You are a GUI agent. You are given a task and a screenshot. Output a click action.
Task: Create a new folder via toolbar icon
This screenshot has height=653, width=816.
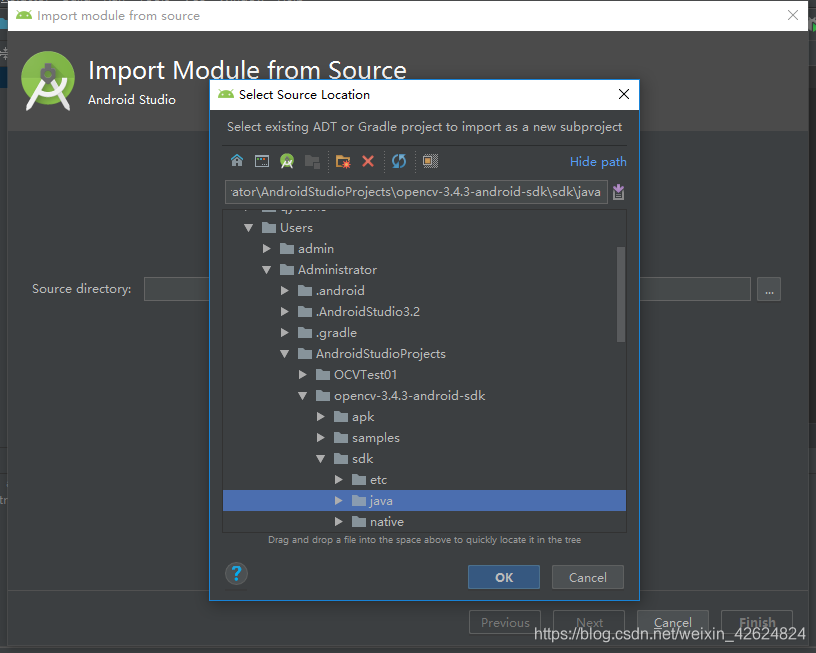343,161
